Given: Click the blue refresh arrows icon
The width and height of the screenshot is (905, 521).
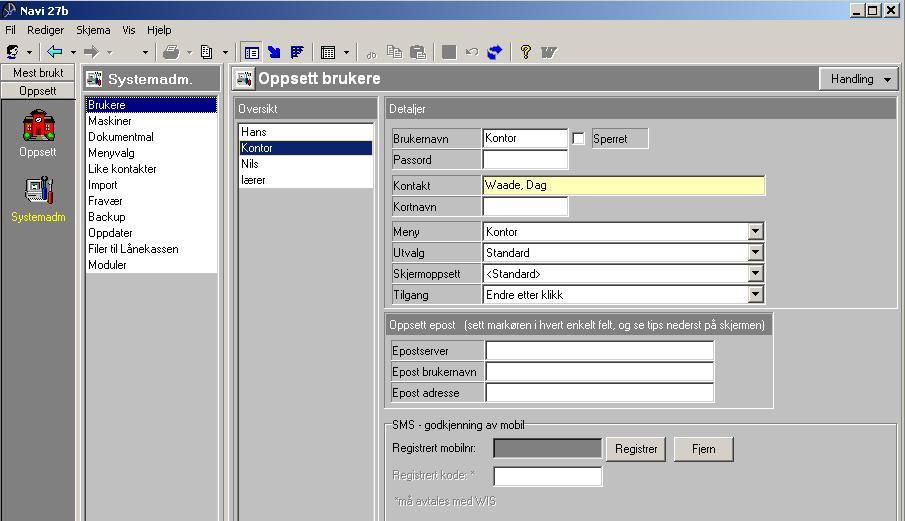Looking at the screenshot, I should 495,52.
